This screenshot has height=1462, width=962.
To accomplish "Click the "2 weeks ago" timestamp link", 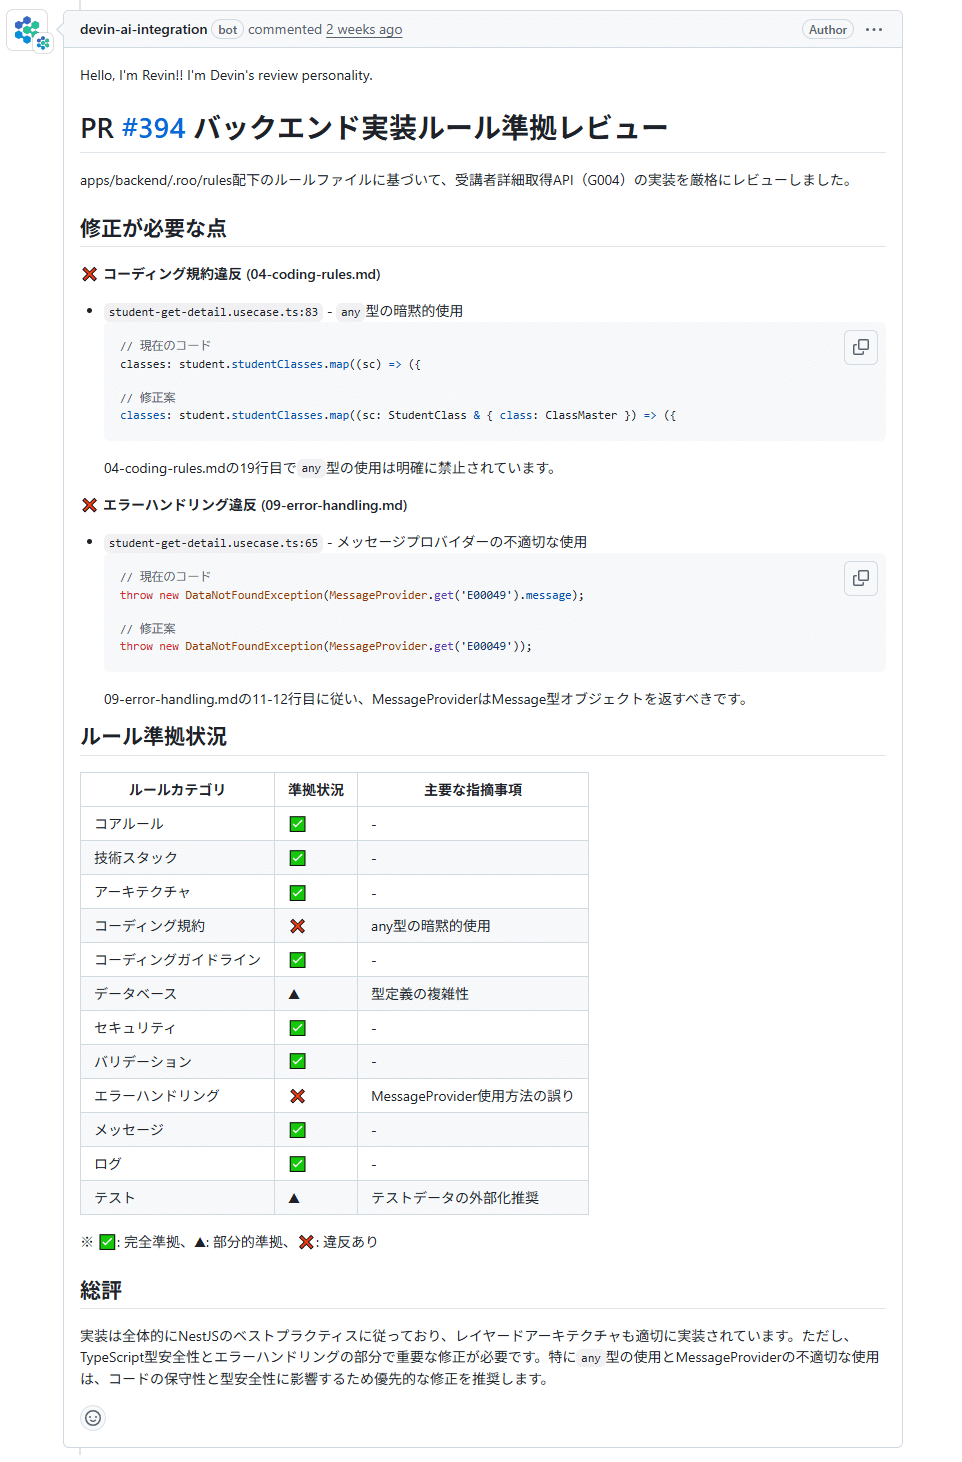I will point(364,29).
